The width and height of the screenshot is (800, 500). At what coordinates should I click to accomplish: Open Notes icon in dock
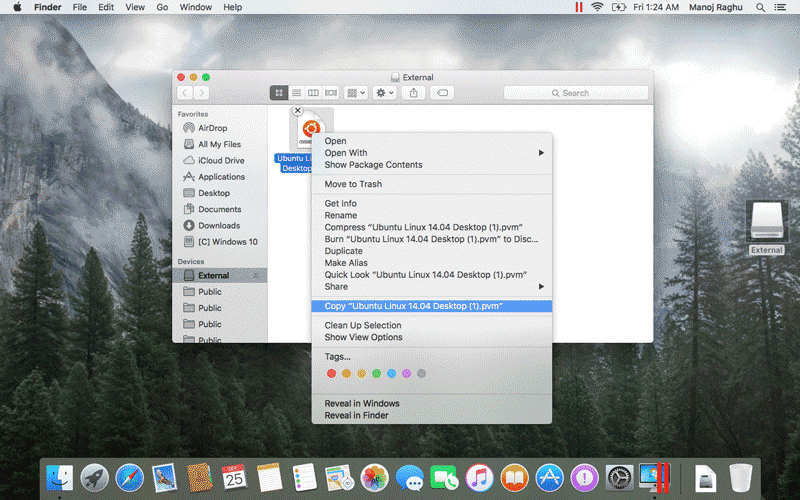(x=269, y=478)
